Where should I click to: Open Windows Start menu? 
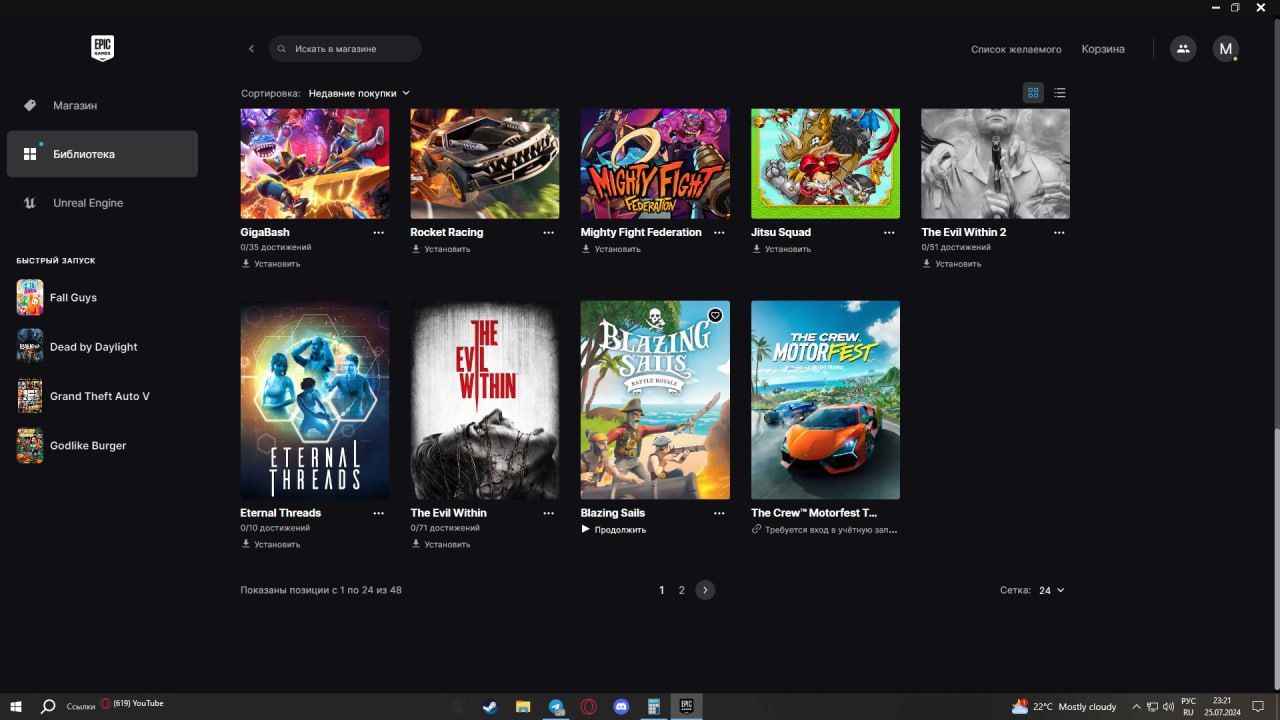(x=16, y=706)
